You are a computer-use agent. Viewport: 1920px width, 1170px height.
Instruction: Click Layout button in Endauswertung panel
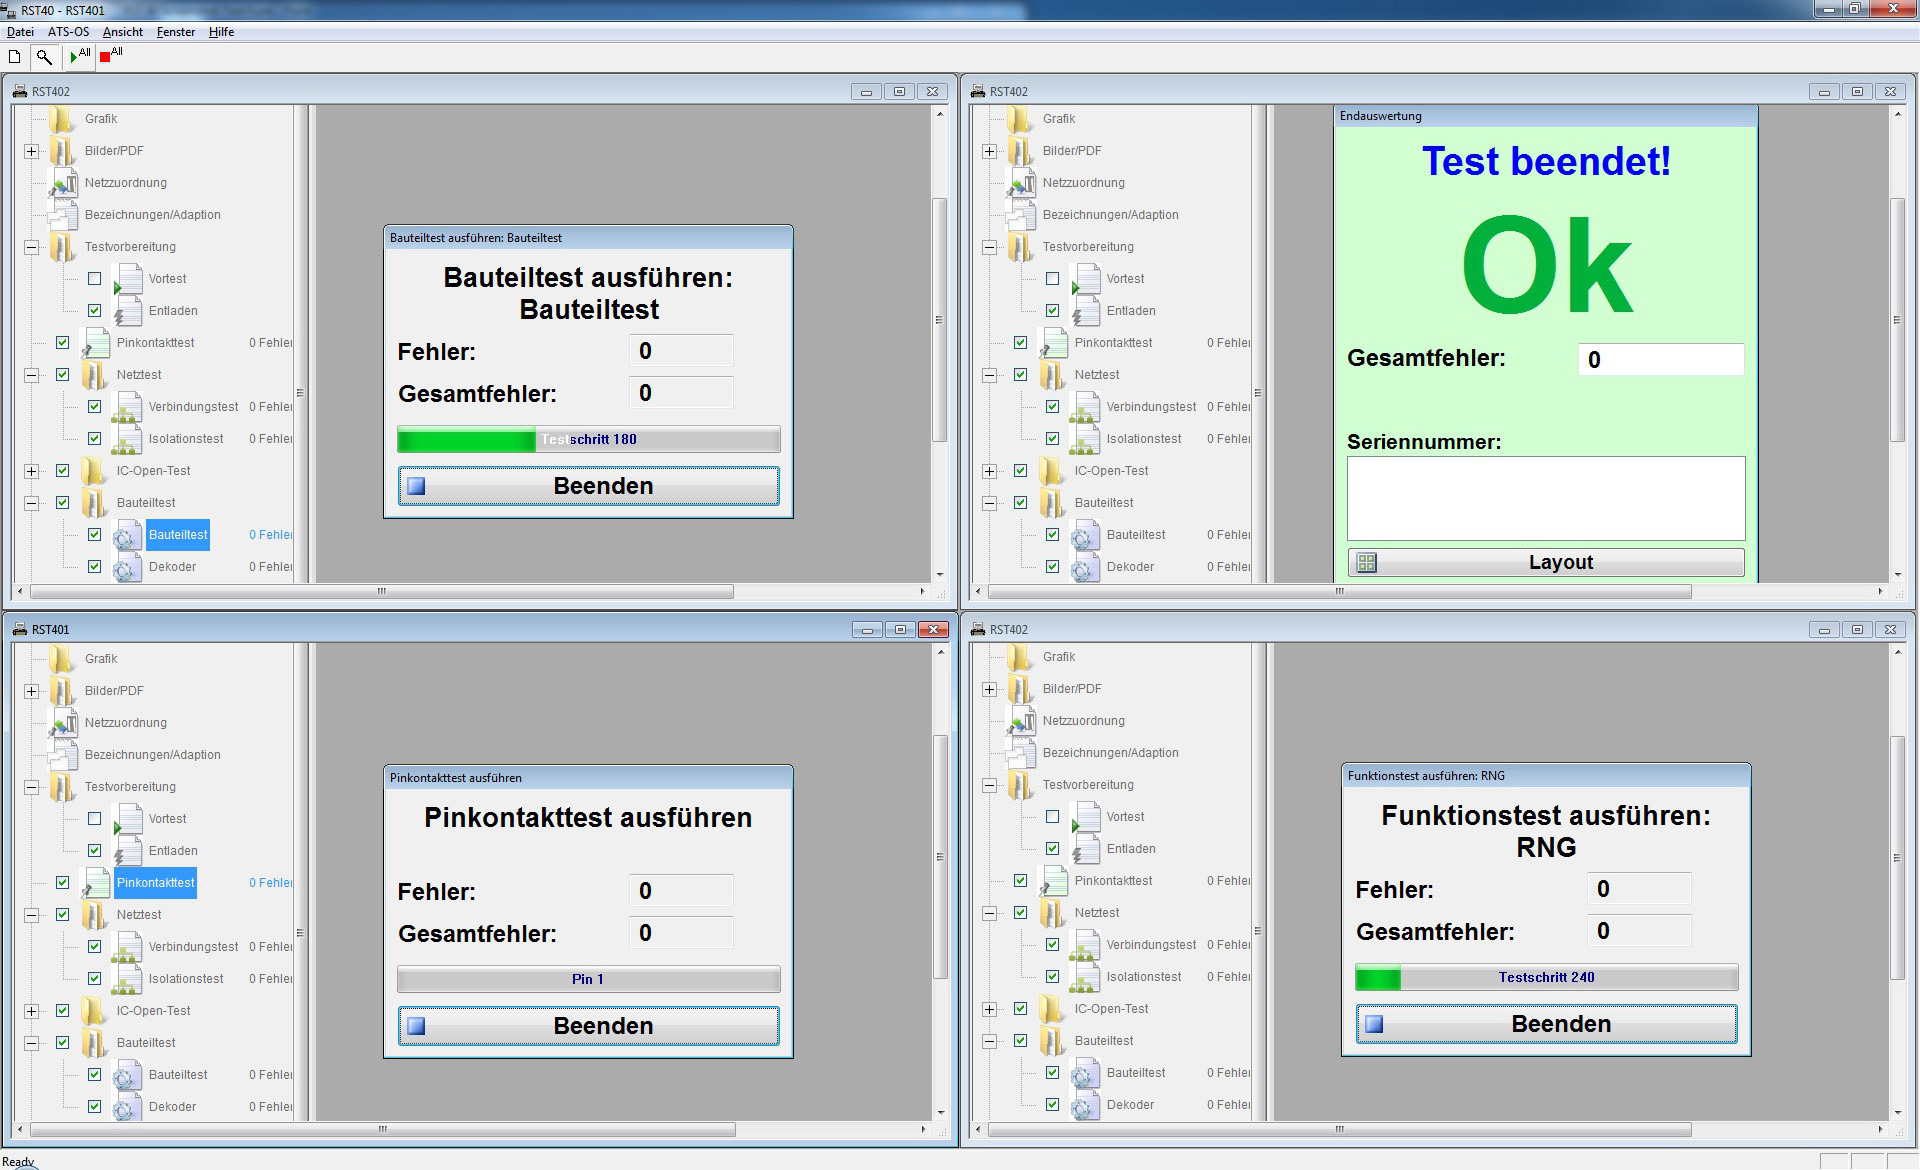tap(1546, 562)
